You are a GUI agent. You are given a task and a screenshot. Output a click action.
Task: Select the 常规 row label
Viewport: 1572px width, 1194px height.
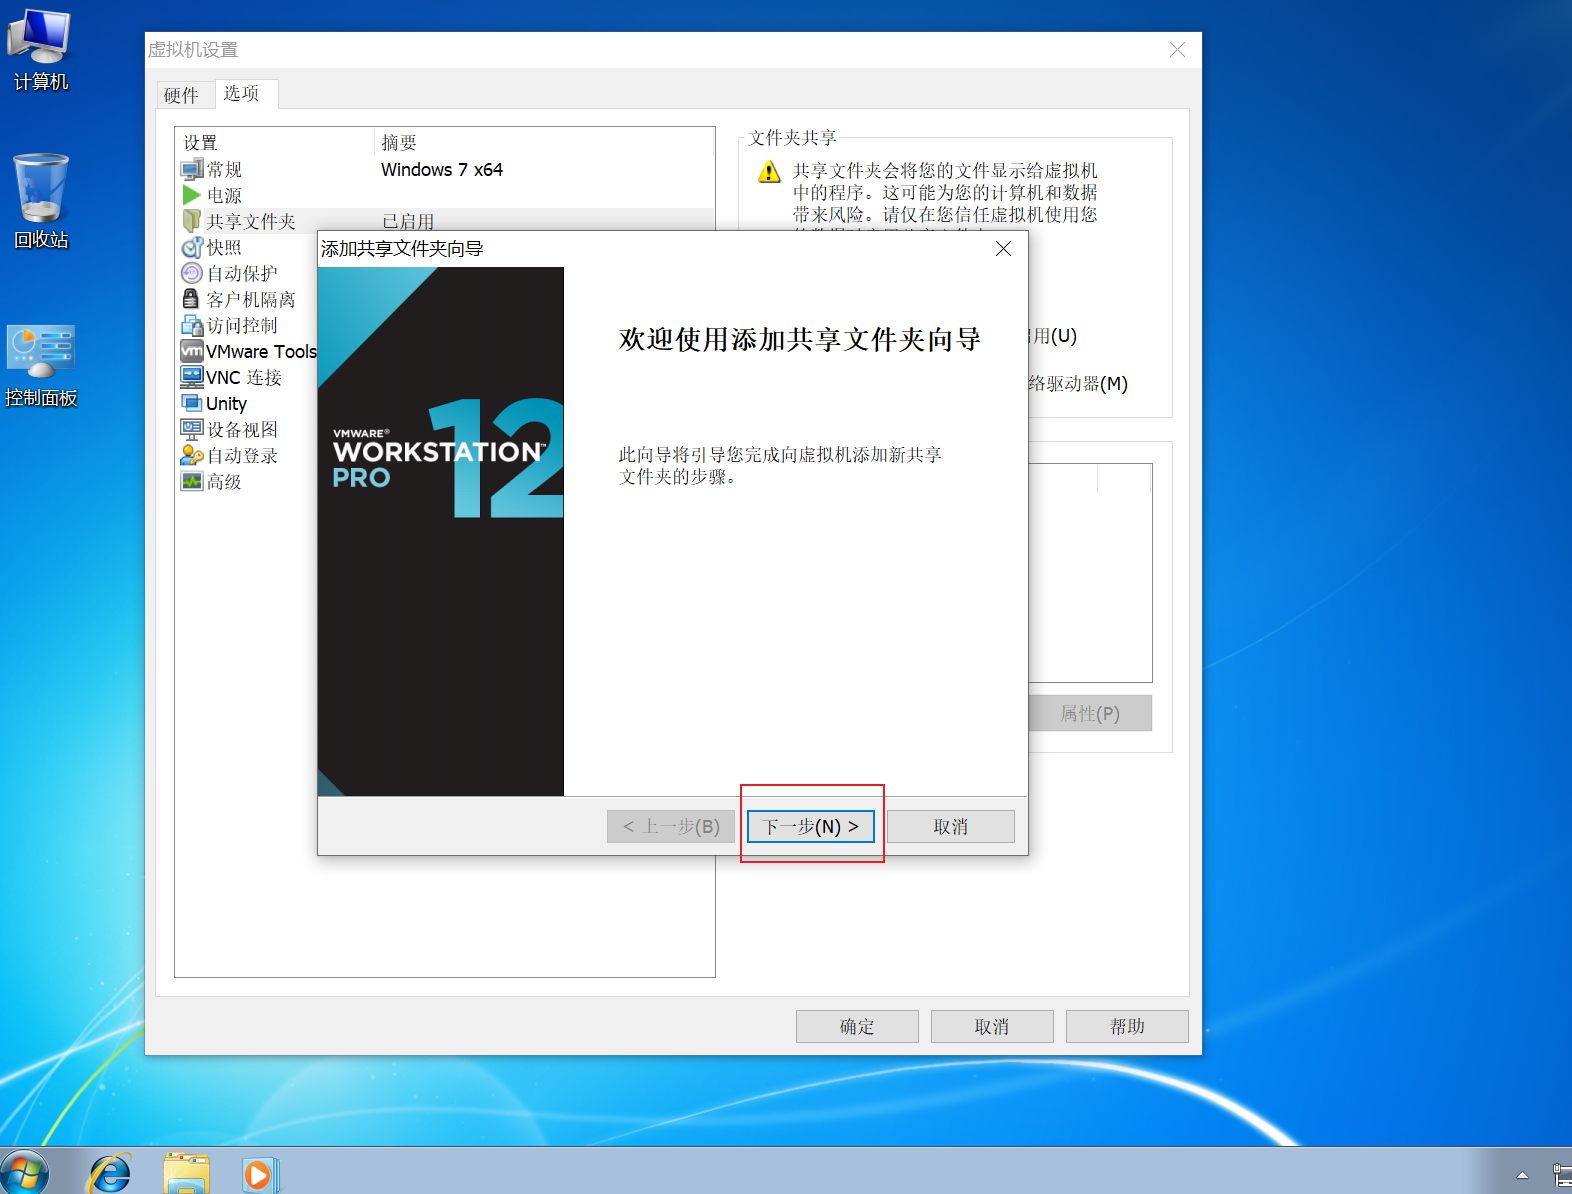click(224, 170)
